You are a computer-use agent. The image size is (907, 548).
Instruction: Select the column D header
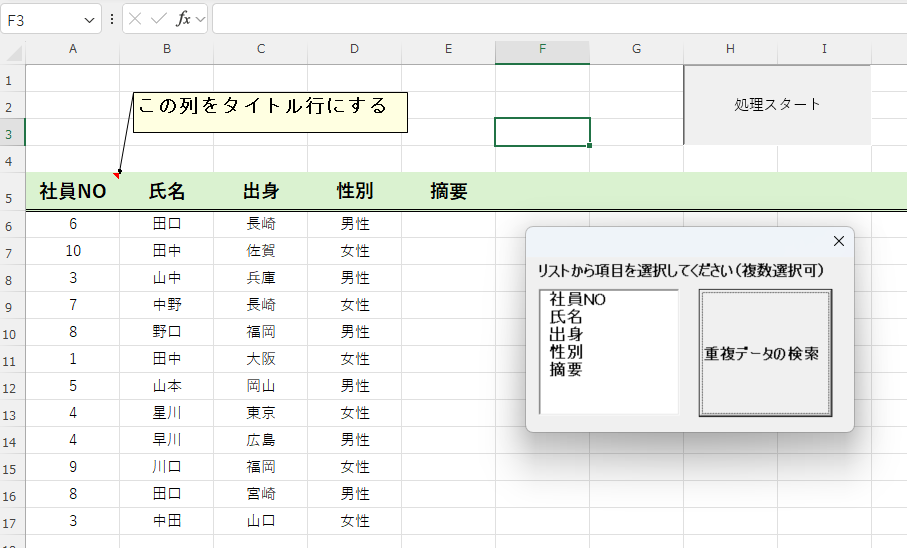[354, 49]
